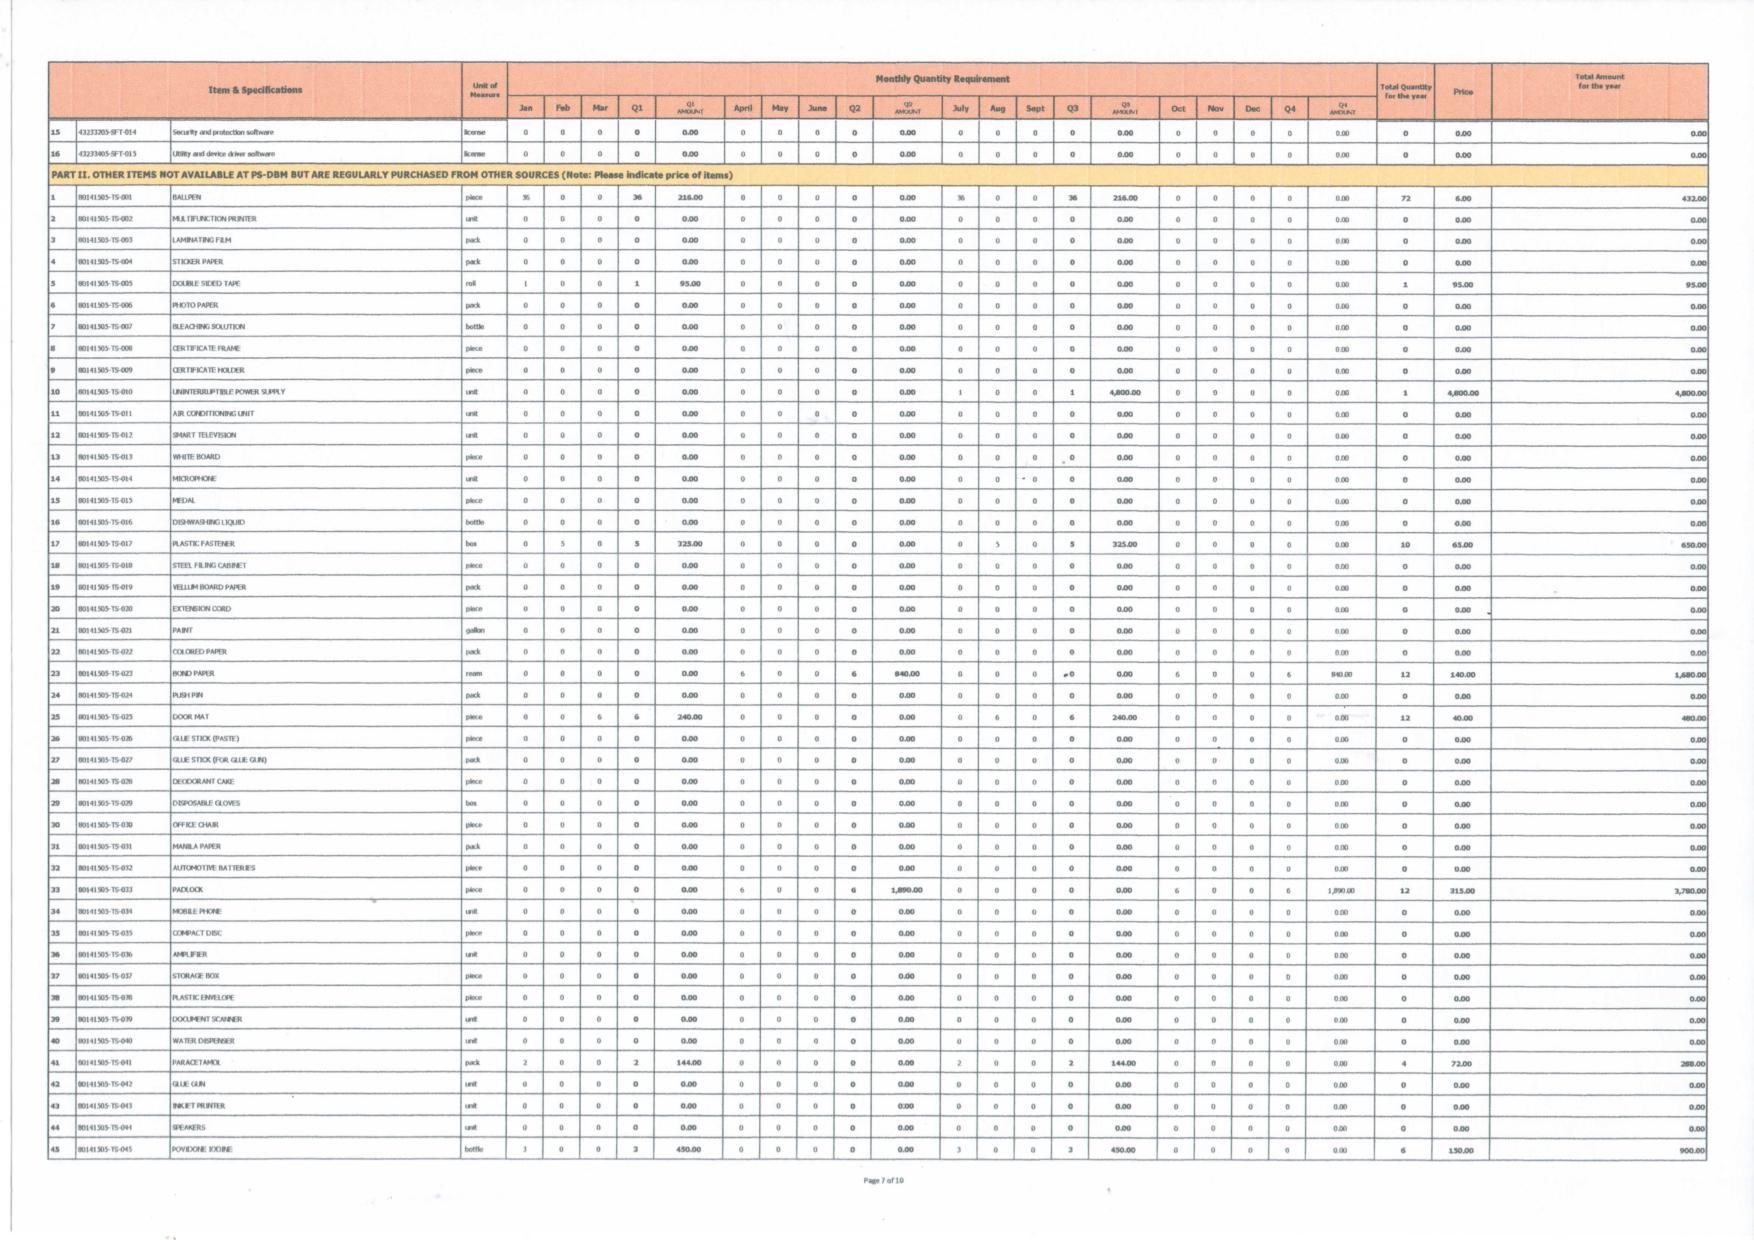This screenshot has width=1754, height=1240.
Task: Click the 'EXTENSION CORD' item name
Action: (201, 609)
